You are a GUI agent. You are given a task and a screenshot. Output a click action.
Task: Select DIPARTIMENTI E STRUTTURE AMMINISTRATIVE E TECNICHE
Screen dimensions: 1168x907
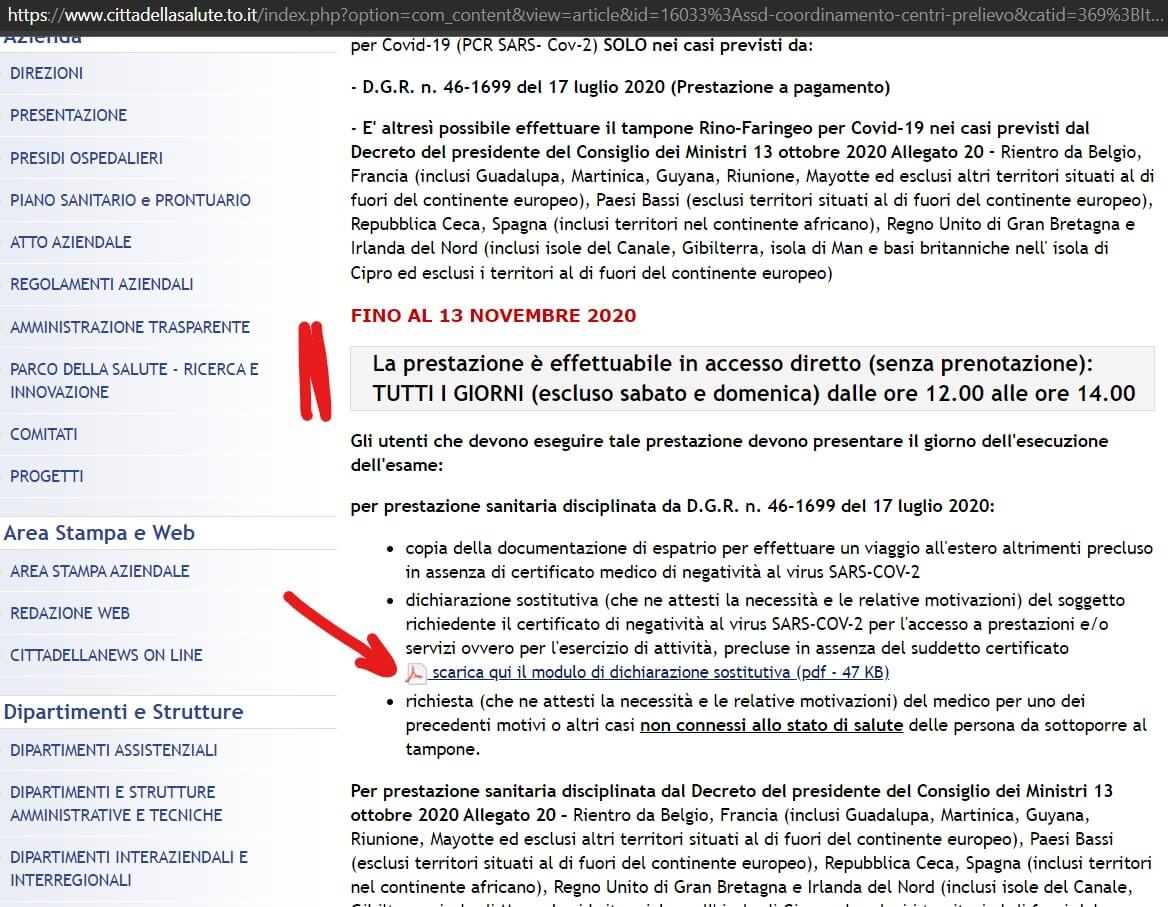click(116, 803)
